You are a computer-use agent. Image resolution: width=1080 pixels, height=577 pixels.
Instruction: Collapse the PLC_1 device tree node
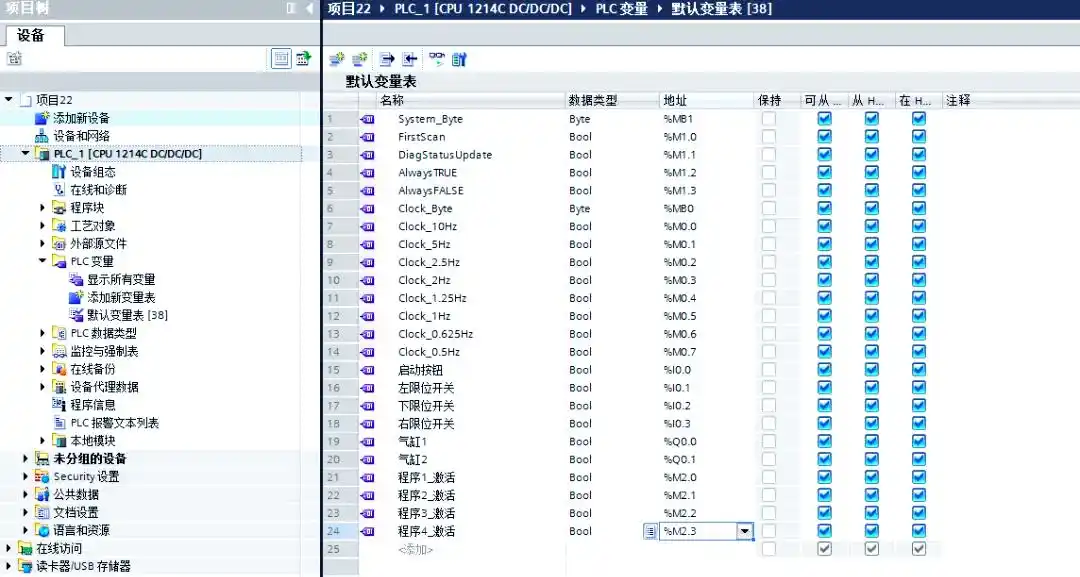tap(25, 153)
